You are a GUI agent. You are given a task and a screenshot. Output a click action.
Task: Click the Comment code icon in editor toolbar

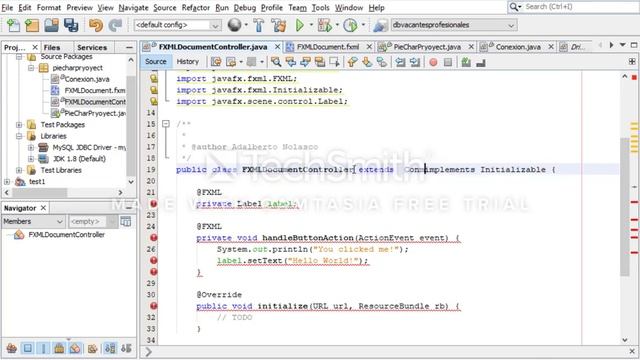point(466,62)
